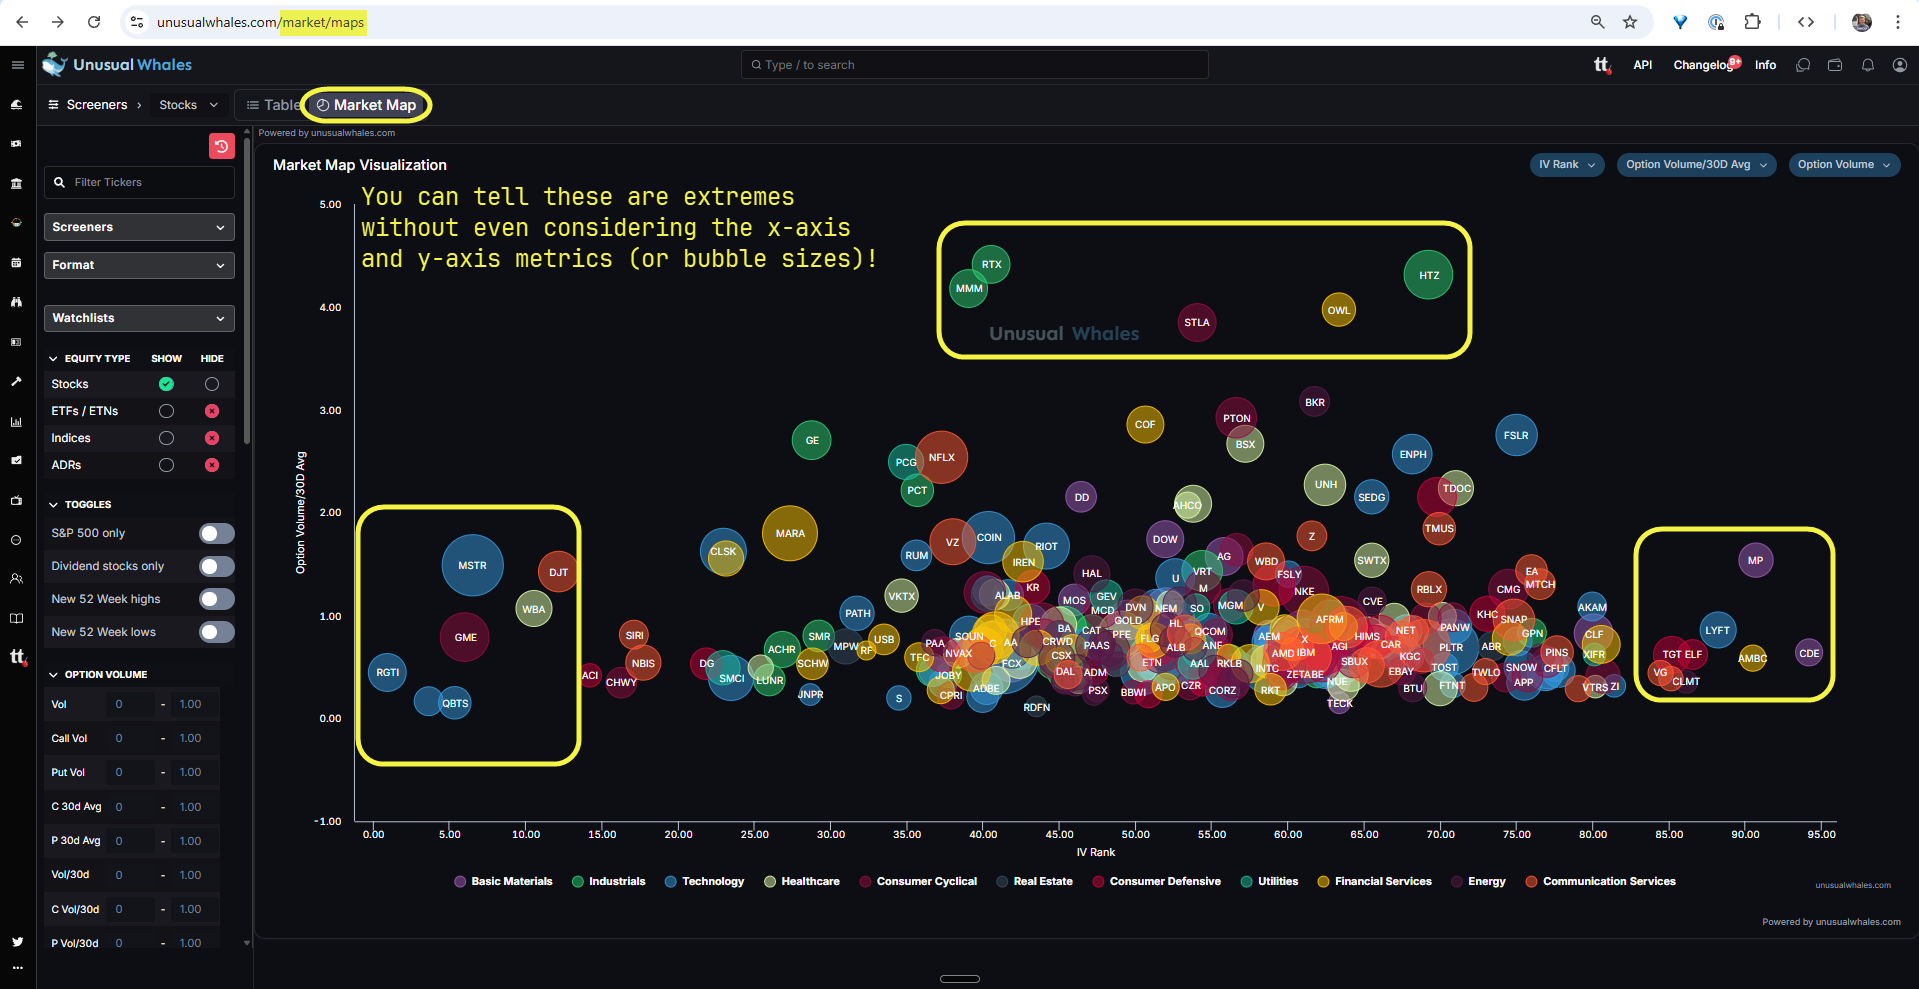Viewport: 1919px width, 989px height.
Task: Open the notifications bell icon
Action: pyautogui.click(x=1867, y=65)
